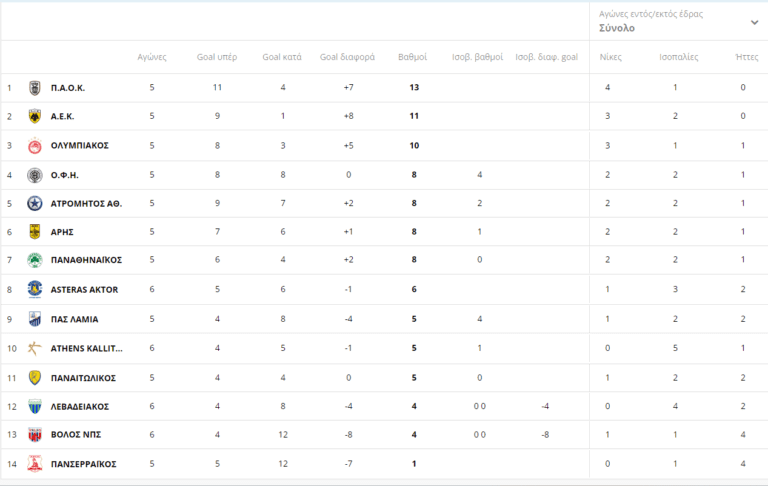Sort table by Goal διαφορά header
Screen dimensions: 768x486
347,57
